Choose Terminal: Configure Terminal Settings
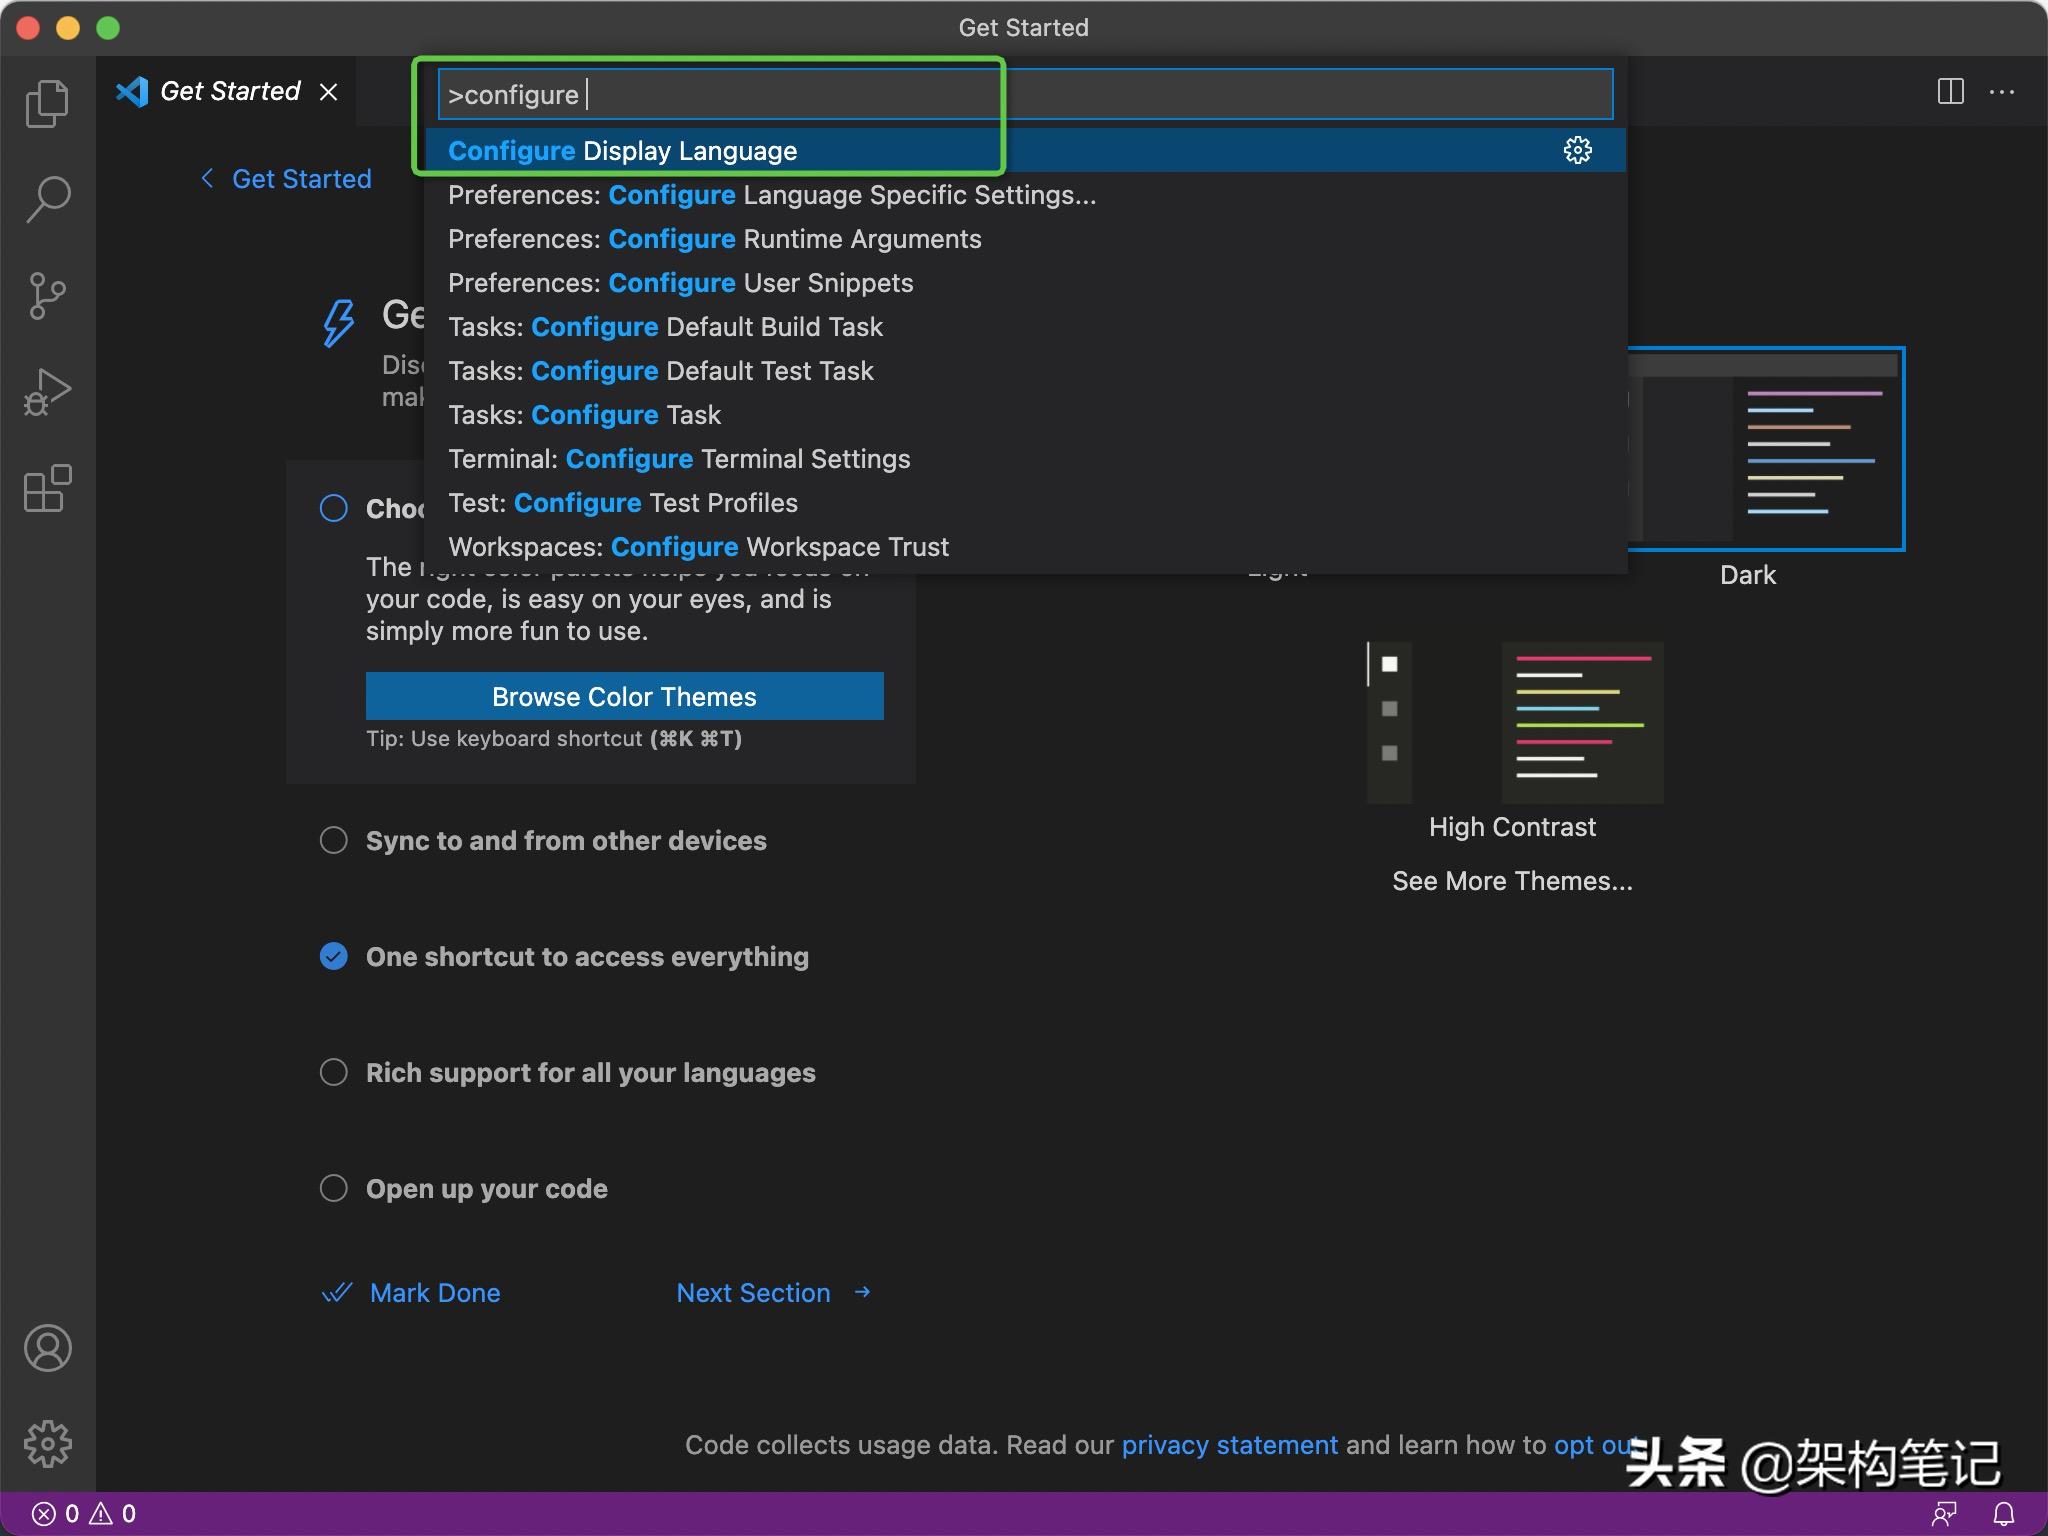This screenshot has height=1536, width=2048. point(1025,458)
